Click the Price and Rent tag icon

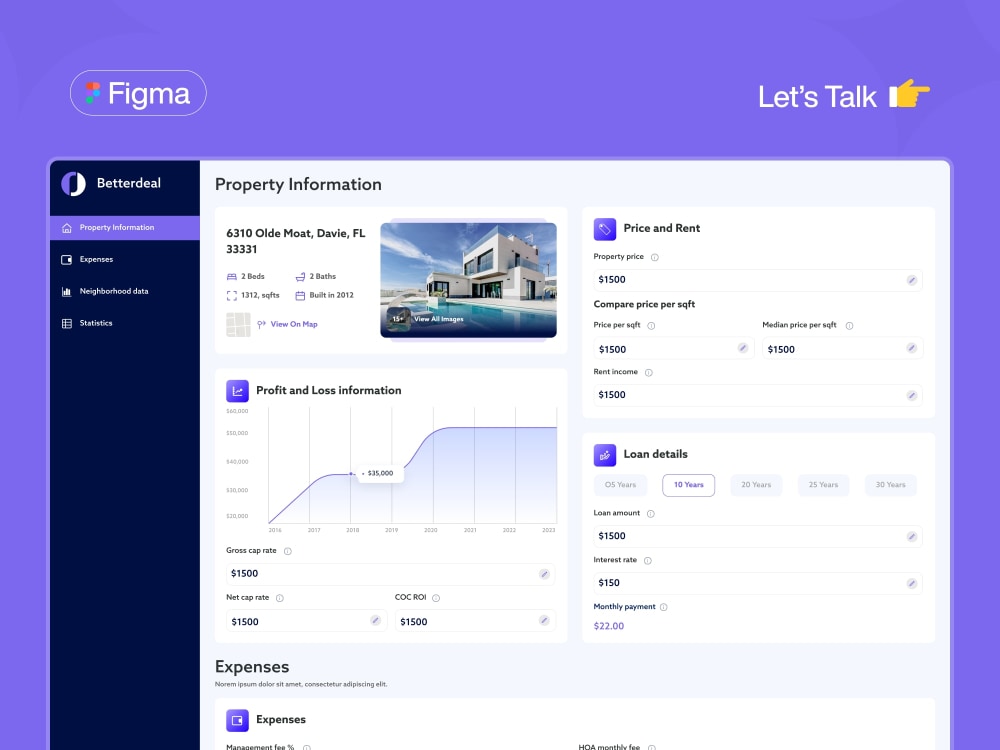[x=605, y=229]
